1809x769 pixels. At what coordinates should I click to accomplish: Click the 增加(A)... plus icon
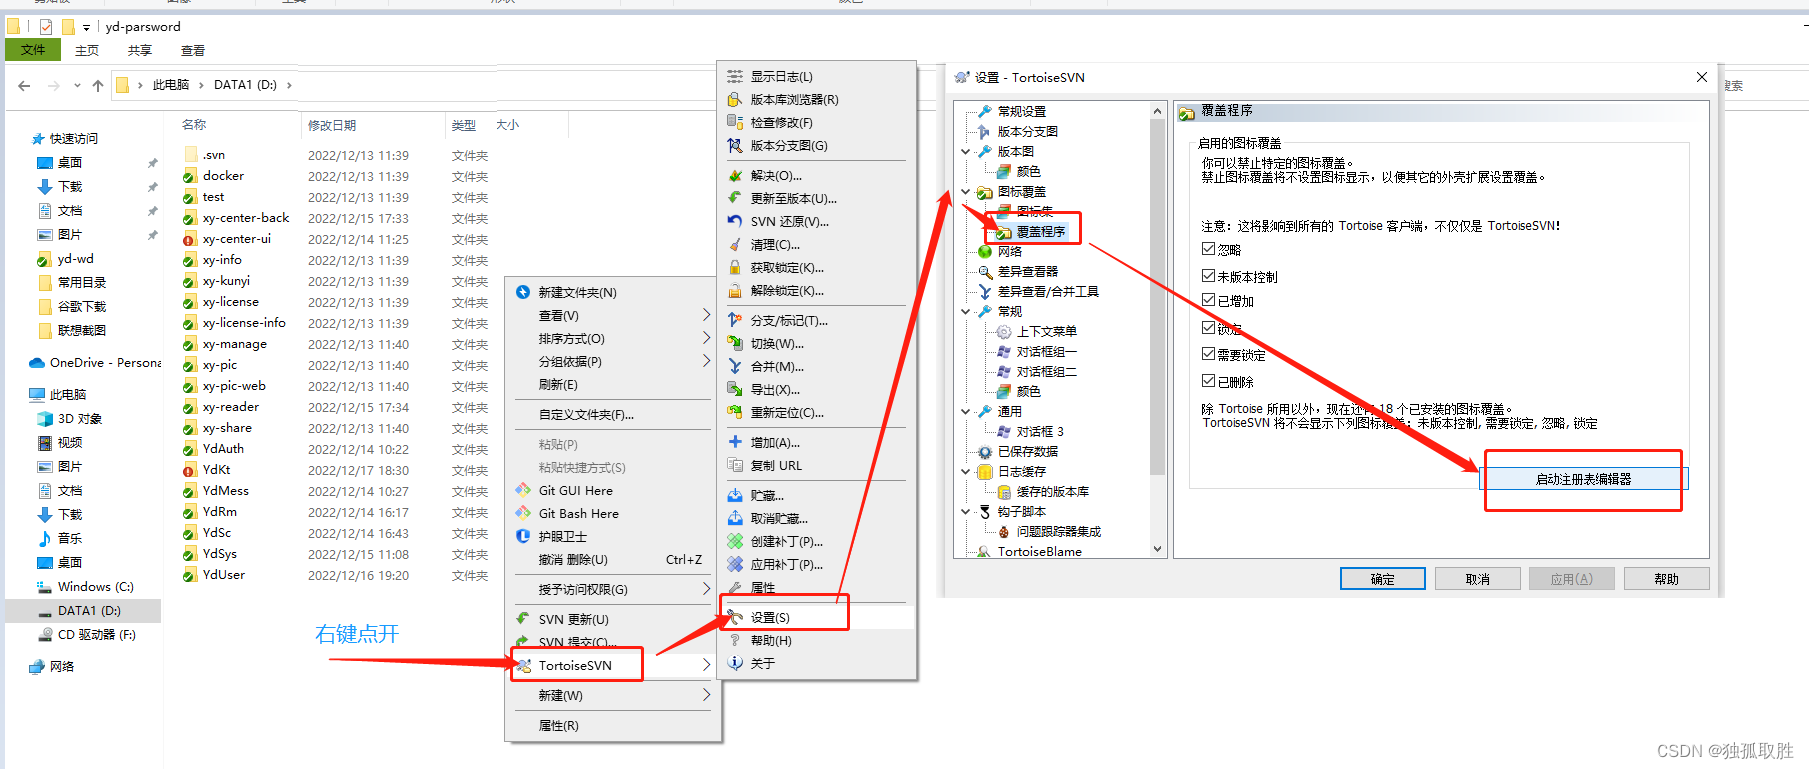tap(735, 442)
